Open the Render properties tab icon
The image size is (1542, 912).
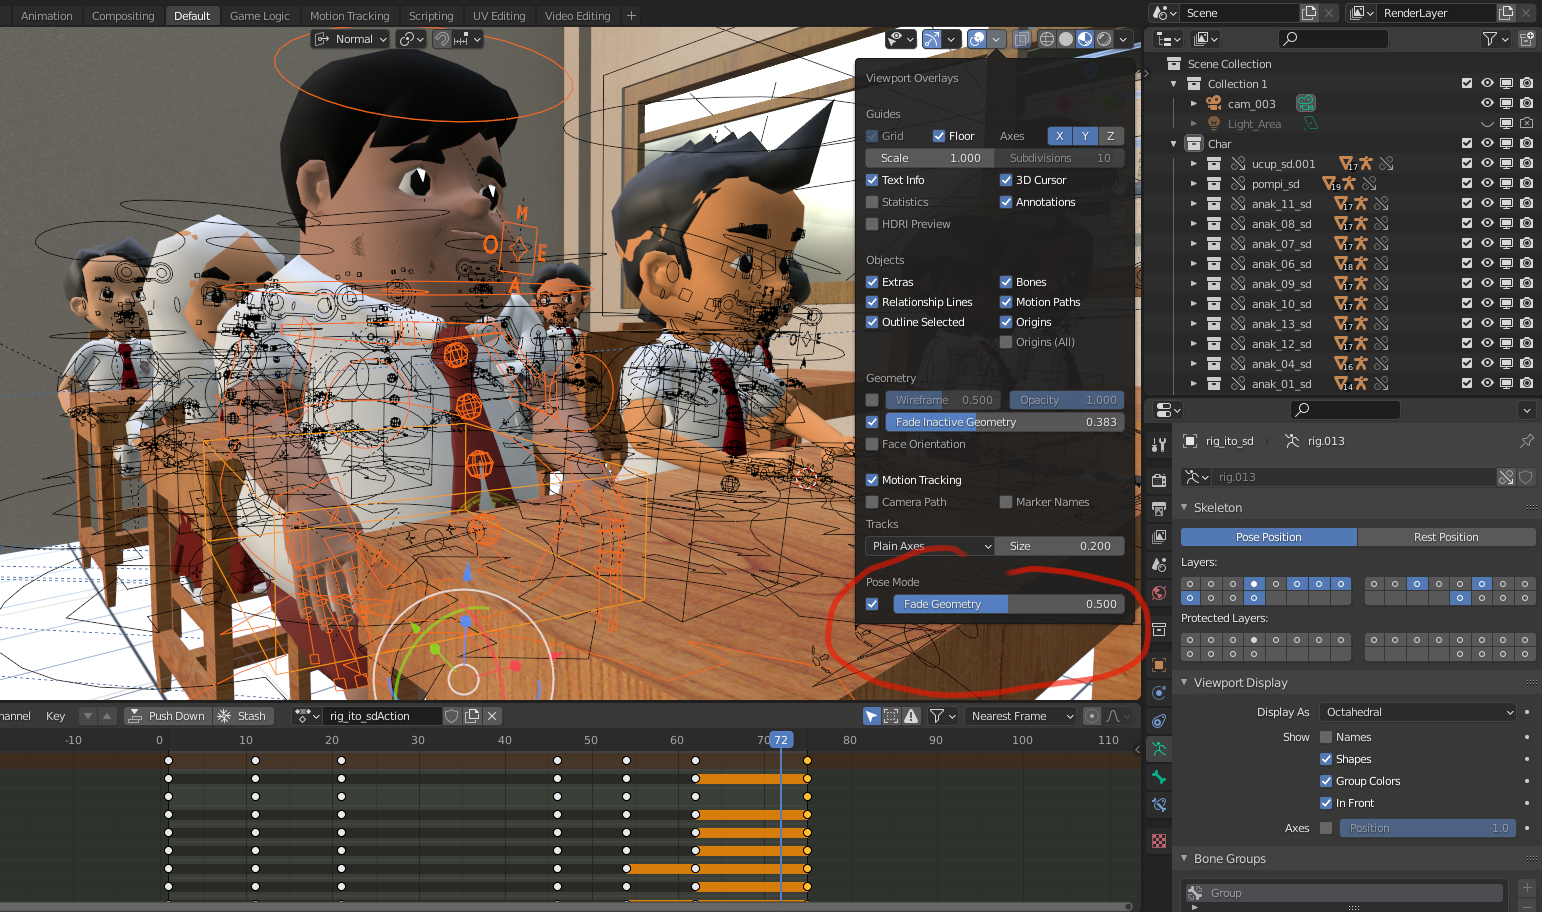click(1159, 481)
